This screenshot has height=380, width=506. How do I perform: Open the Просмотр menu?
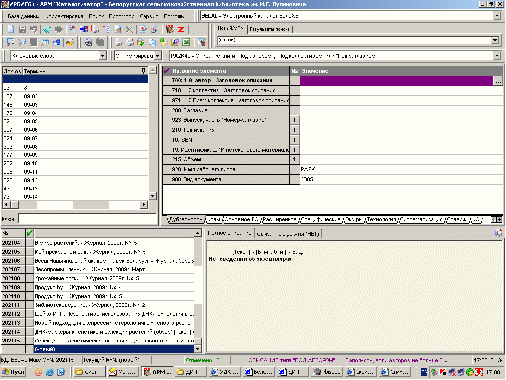pos(121,16)
